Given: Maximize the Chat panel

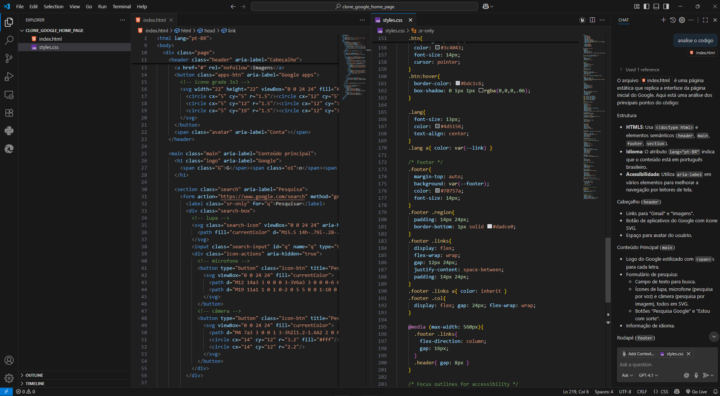Looking at the screenshot, I should [705, 20].
